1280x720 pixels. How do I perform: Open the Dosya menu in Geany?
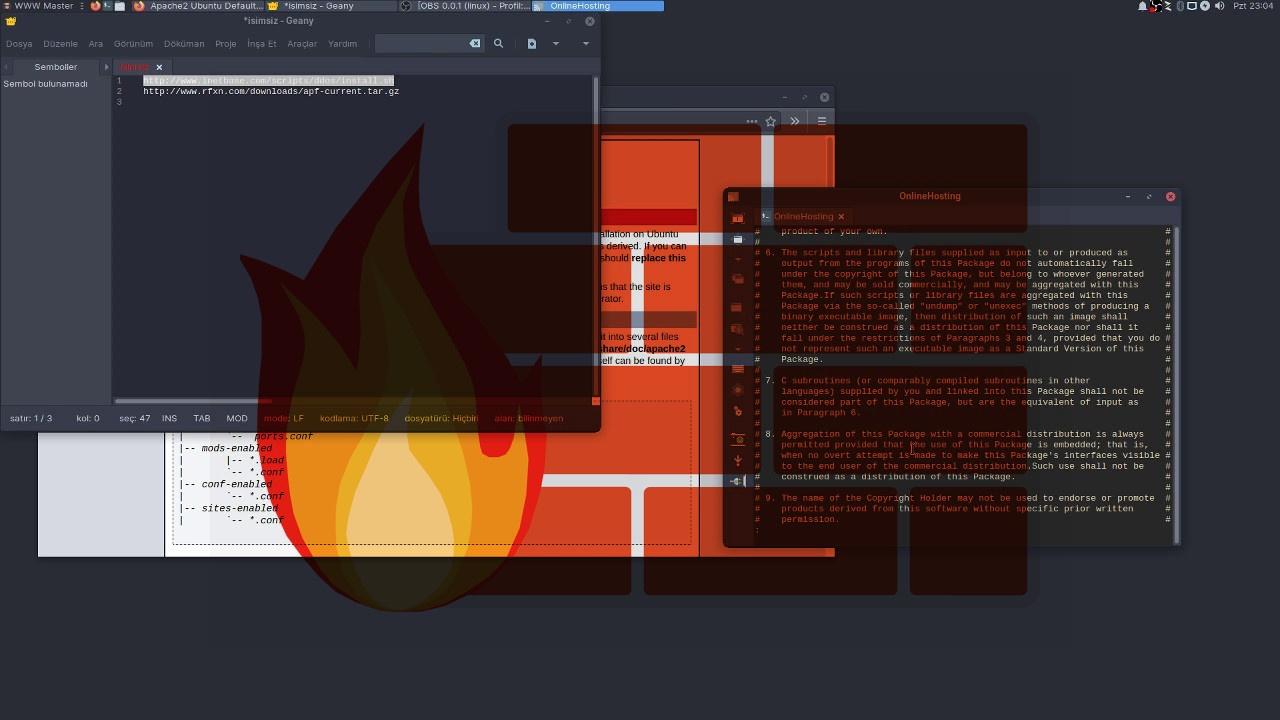19,44
